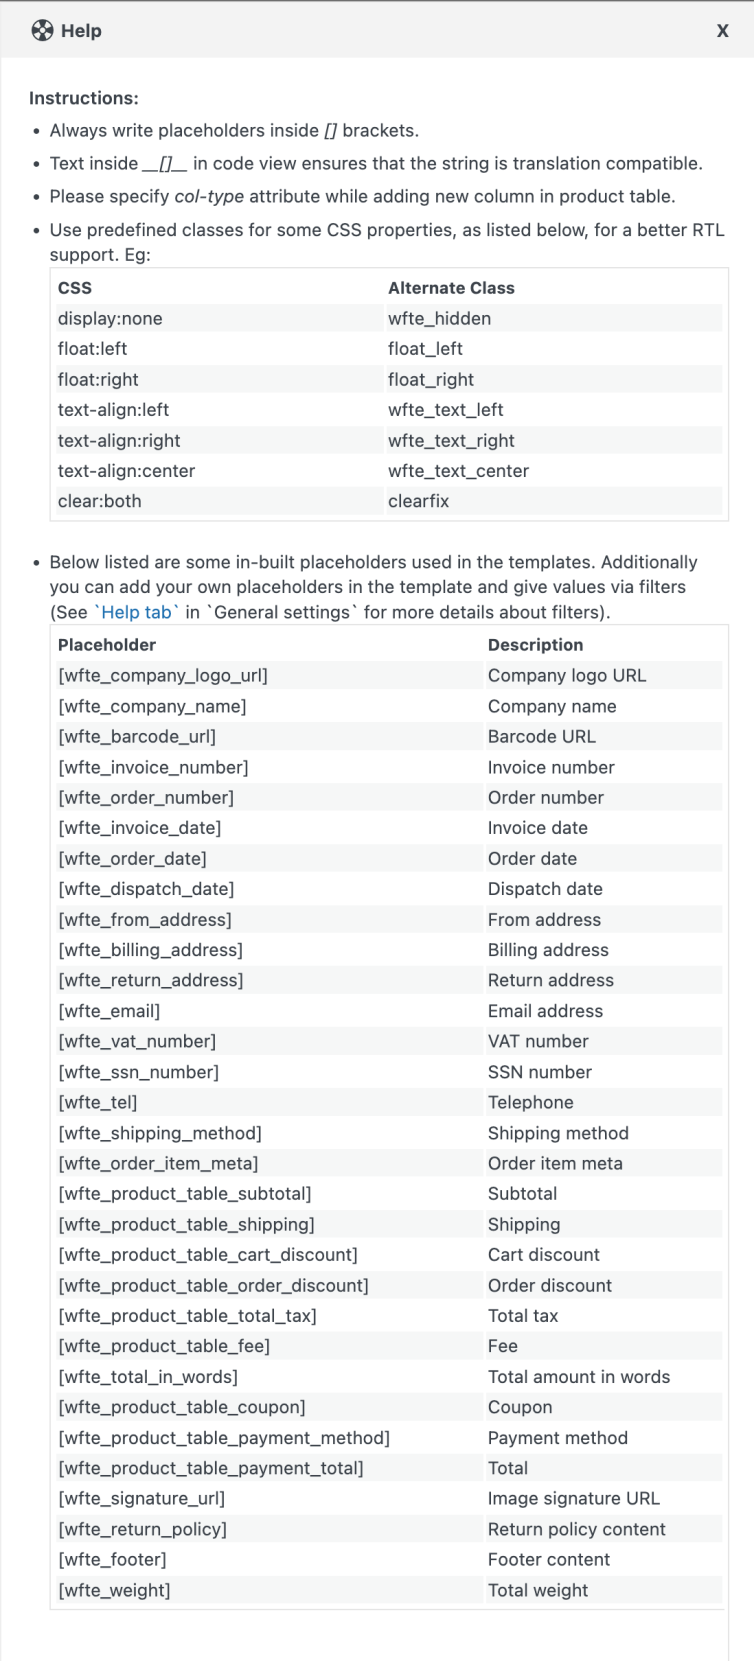Click the [wfte_shipping_method] placeholder entry
This screenshot has height=1661, width=754.
point(160,1133)
